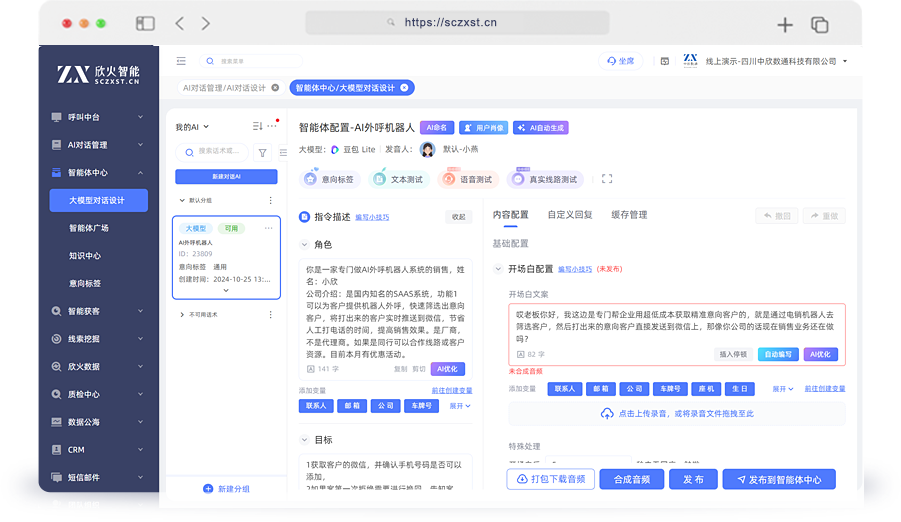Toggle fullscreen expand icon
The image size is (901, 522).
(607, 179)
